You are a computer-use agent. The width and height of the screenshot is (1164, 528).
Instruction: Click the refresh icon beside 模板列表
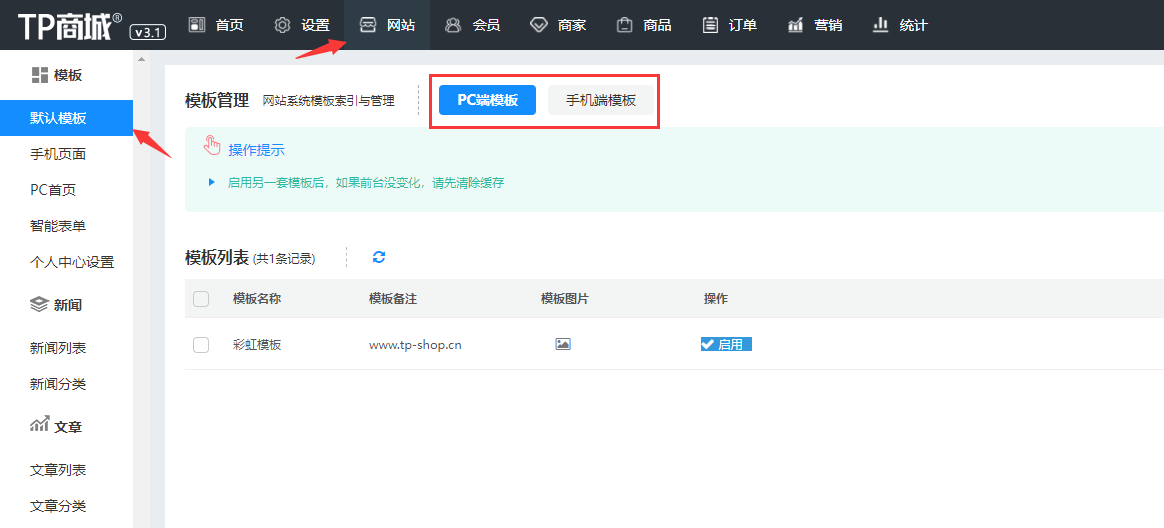pyautogui.click(x=379, y=257)
